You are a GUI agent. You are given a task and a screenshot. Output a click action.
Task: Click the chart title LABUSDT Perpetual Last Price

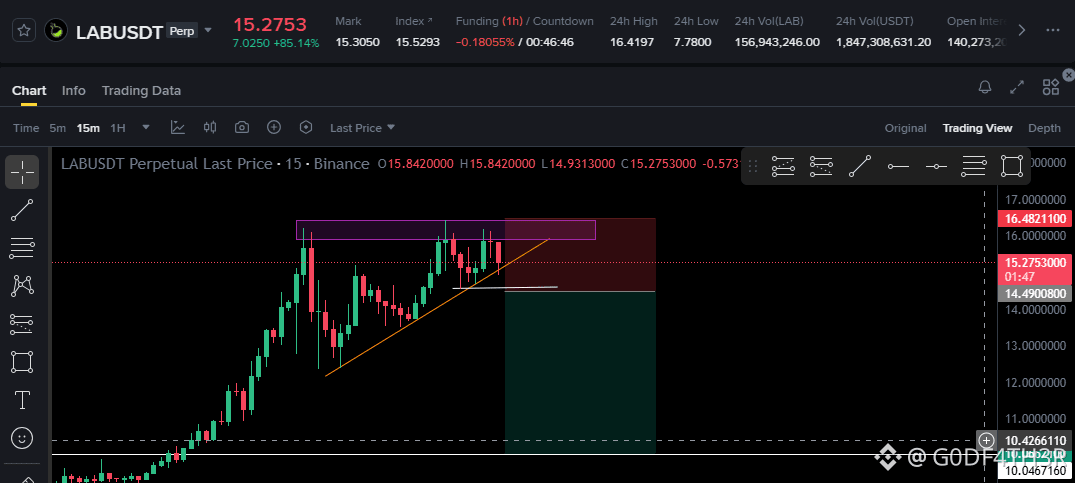click(x=167, y=164)
